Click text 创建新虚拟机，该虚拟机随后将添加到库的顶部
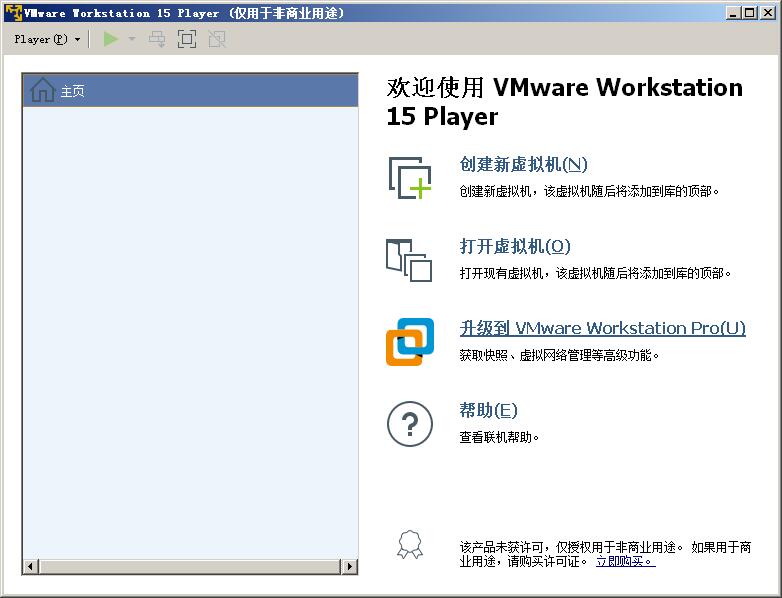Image resolution: width=782 pixels, height=598 pixels. point(589,191)
